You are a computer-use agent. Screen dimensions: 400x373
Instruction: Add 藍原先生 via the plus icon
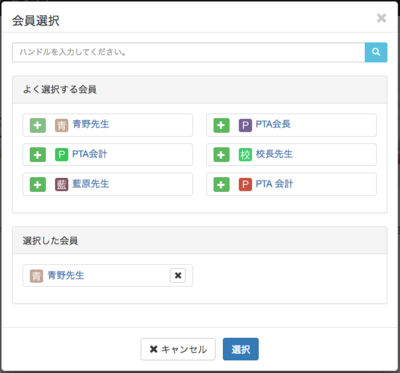pyautogui.click(x=38, y=184)
